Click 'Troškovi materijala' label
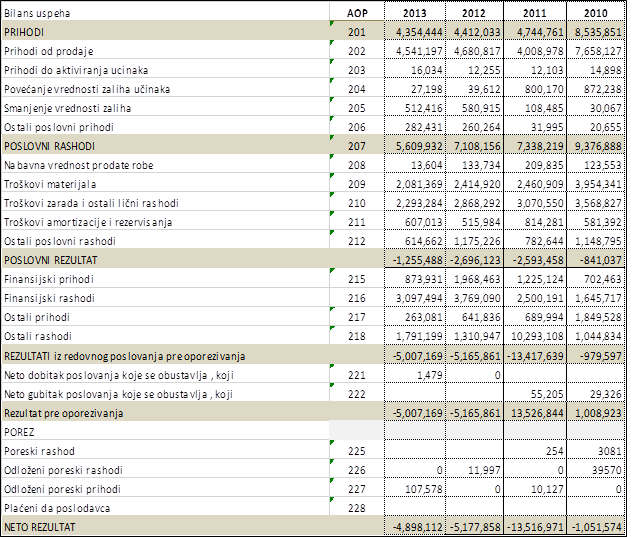This screenshot has width=633, height=537. click(50, 184)
